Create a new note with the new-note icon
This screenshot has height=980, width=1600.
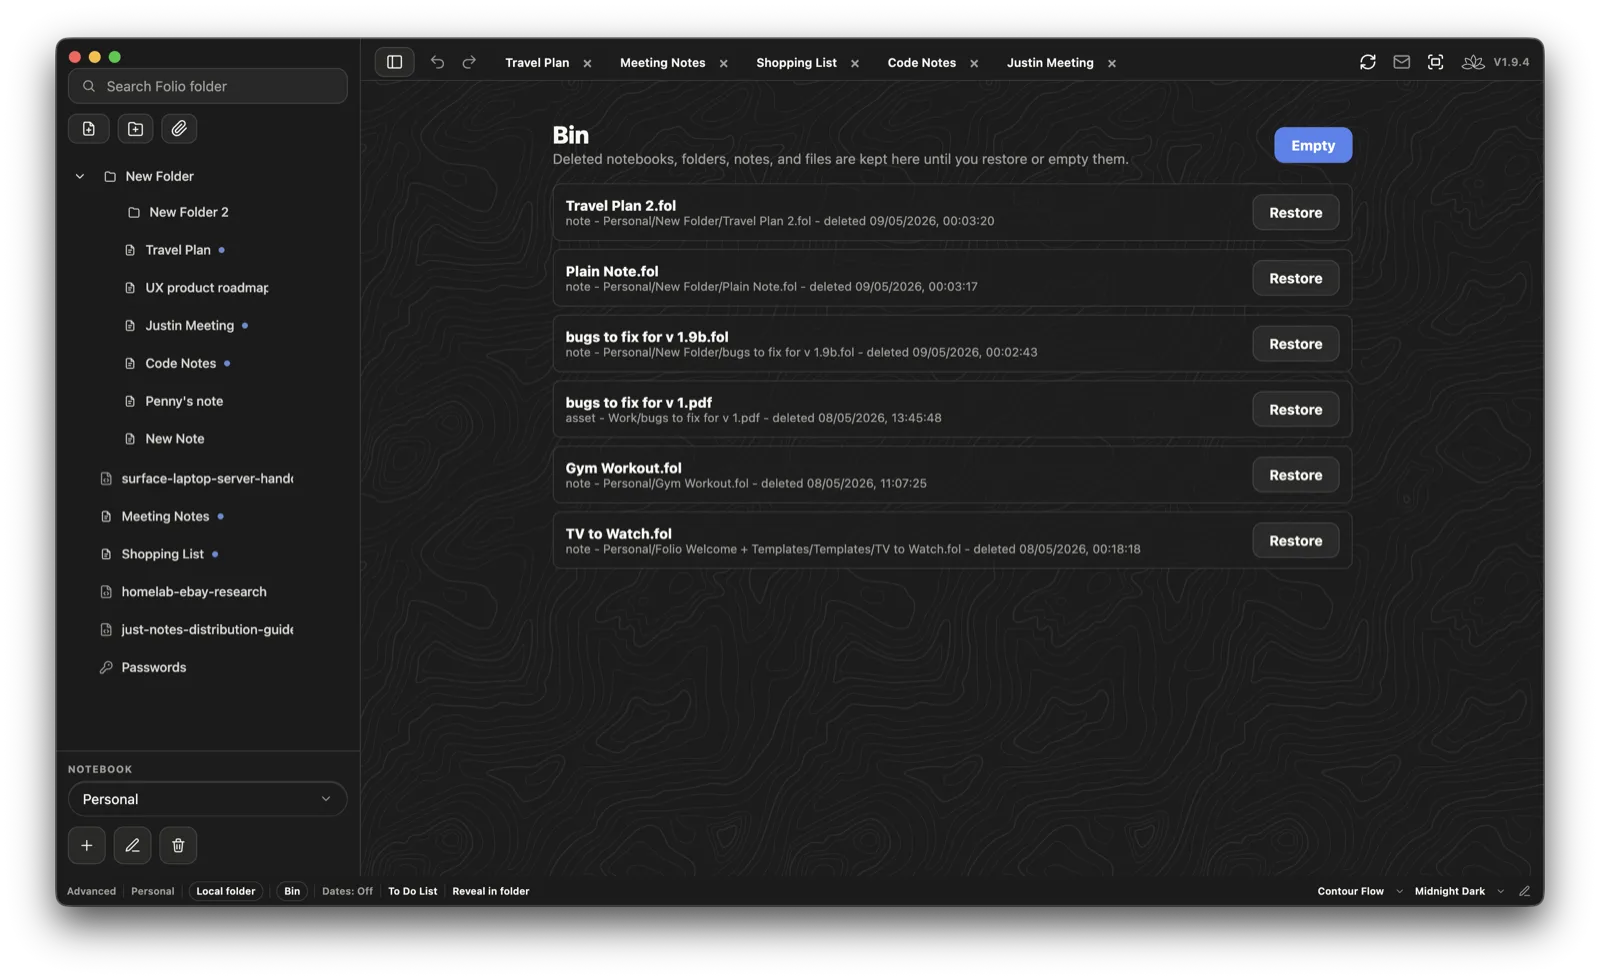tap(89, 128)
